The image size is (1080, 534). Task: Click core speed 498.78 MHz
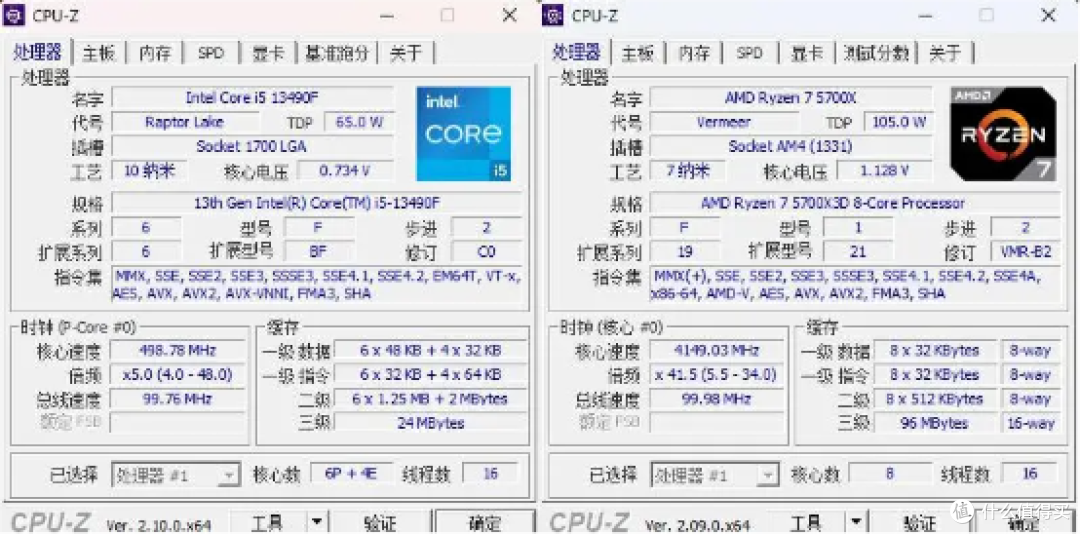[x=178, y=351]
